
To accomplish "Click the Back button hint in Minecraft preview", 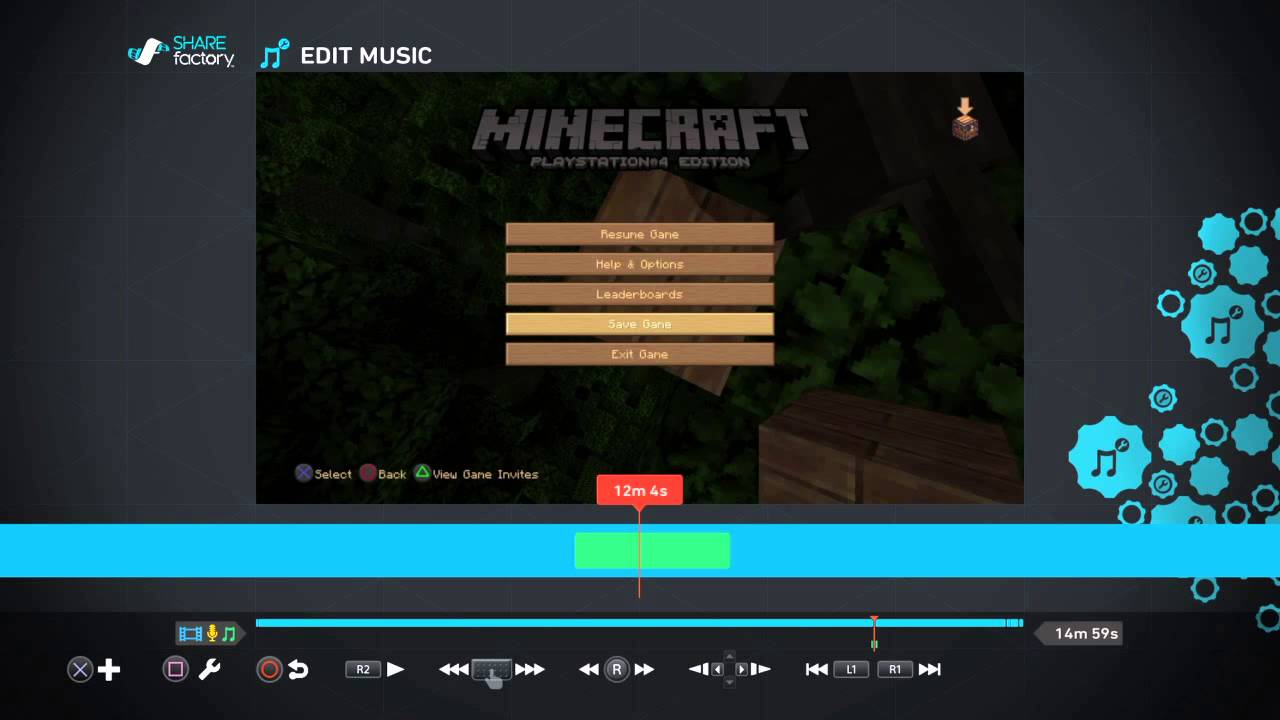I will tap(383, 474).
